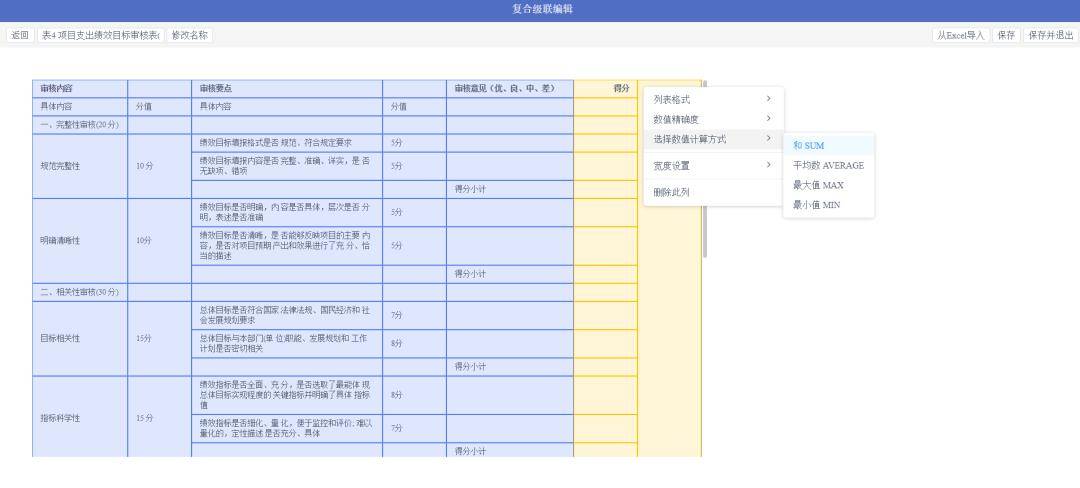Select 平均数 AVERAGE calculation method
This screenshot has width=1080, height=488.
(x=829, y=165)
